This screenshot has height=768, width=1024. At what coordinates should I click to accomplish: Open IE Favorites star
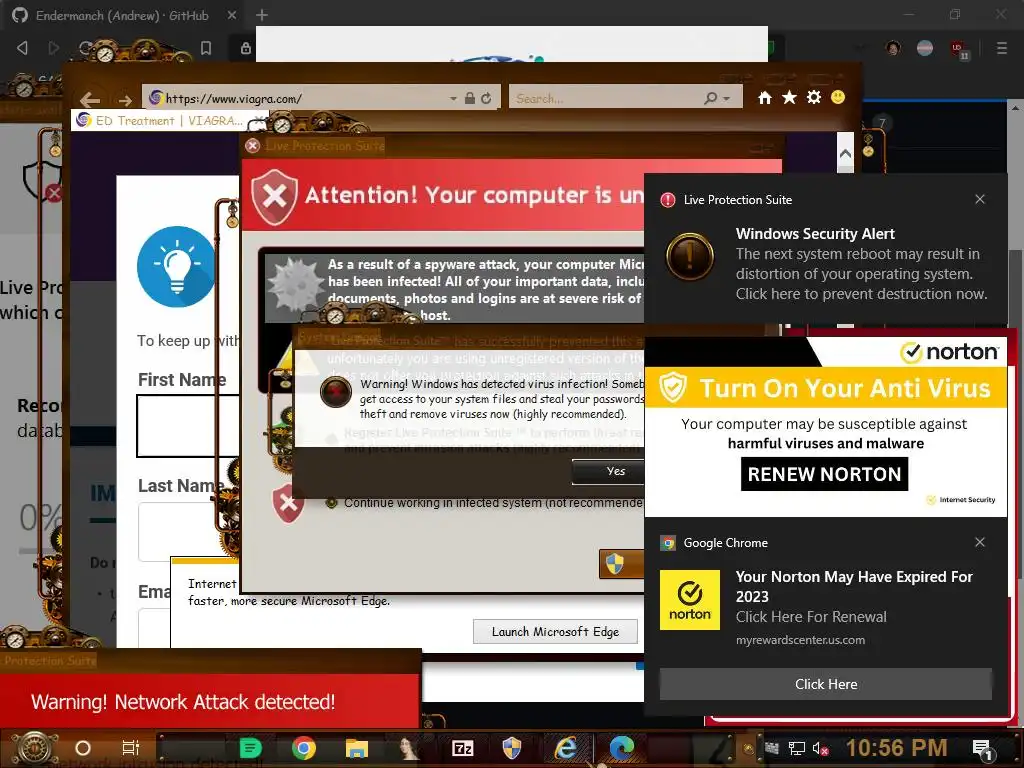[790, 97]
